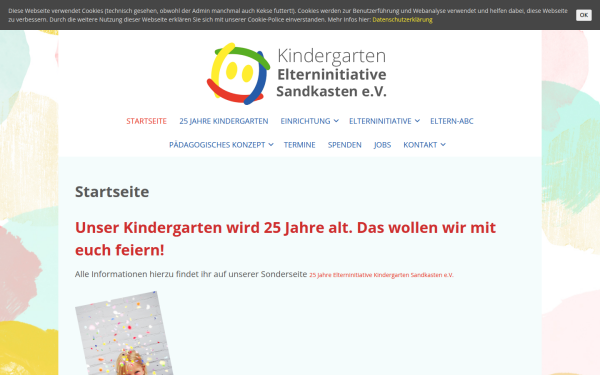Click the Startseite page heading
600x375 pixels.
point(112,192)
